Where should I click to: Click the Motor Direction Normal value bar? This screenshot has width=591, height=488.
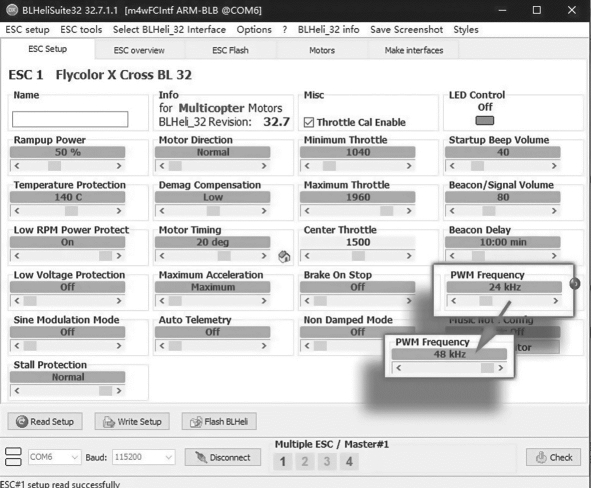(213, 152)
